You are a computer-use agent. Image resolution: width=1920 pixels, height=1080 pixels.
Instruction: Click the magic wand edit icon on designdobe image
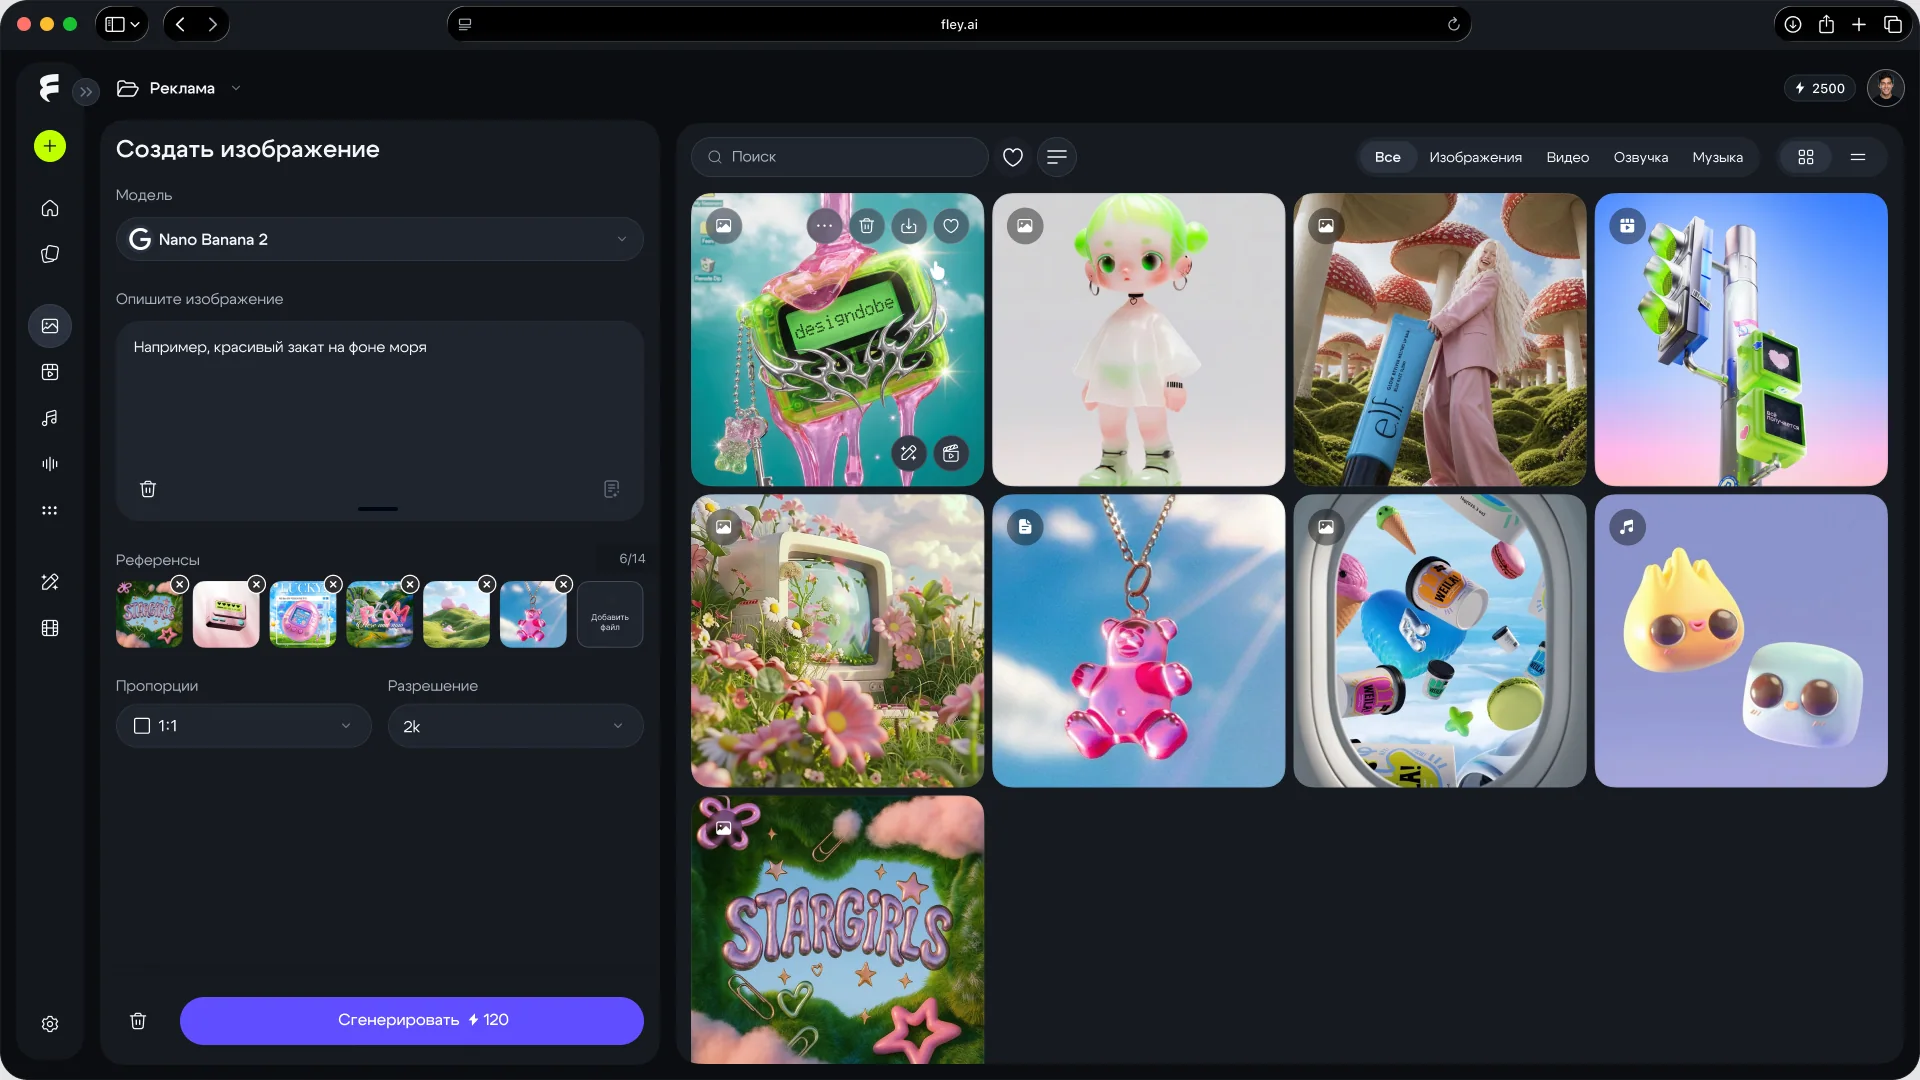(x=909, y=453)
